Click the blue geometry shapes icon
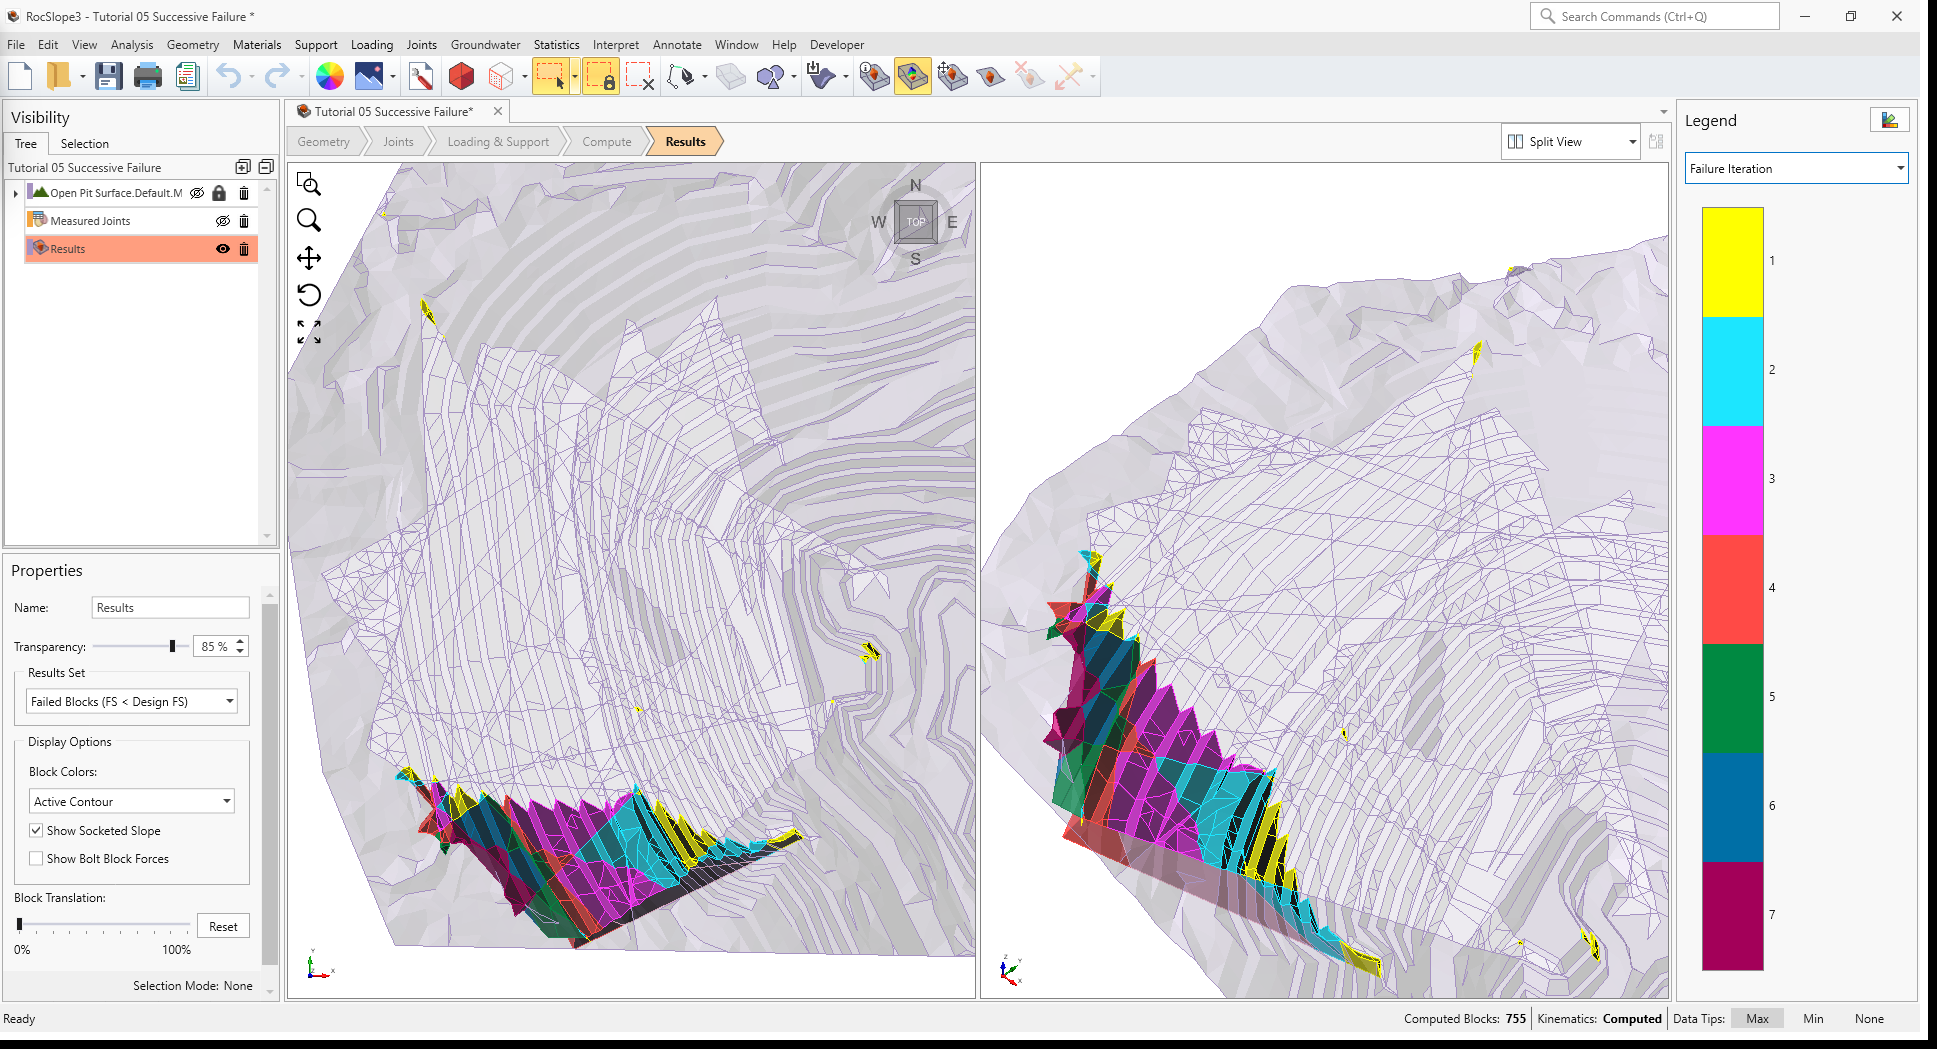 click(x=770, y=76)
